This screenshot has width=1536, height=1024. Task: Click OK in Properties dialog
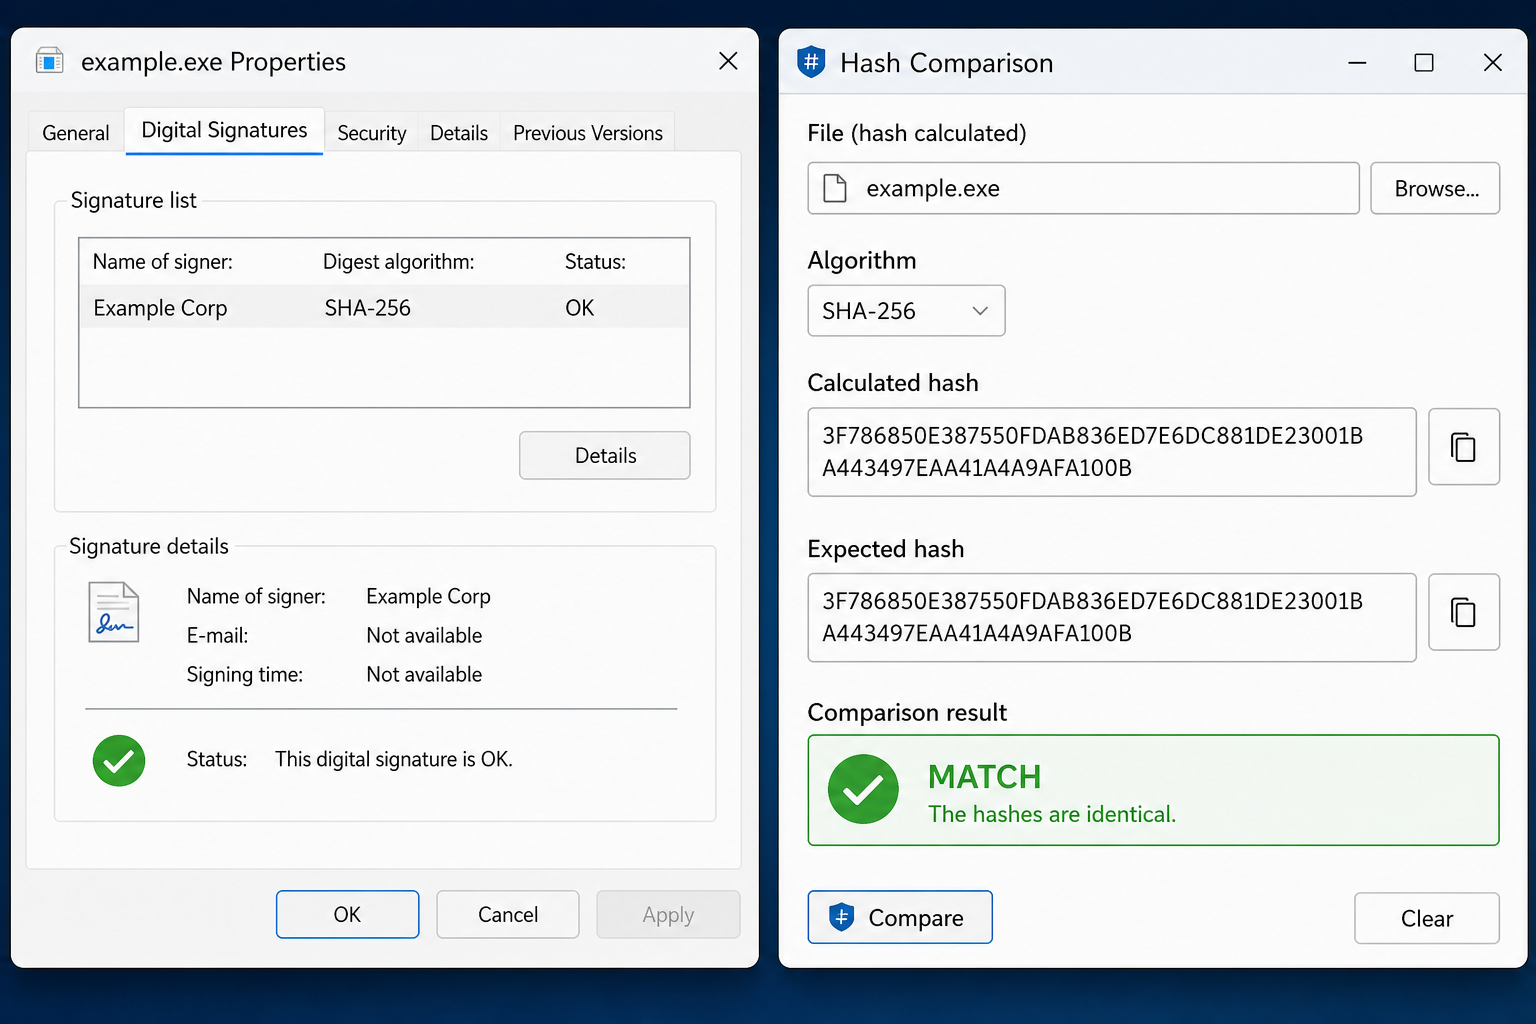[x=347, y=914]
